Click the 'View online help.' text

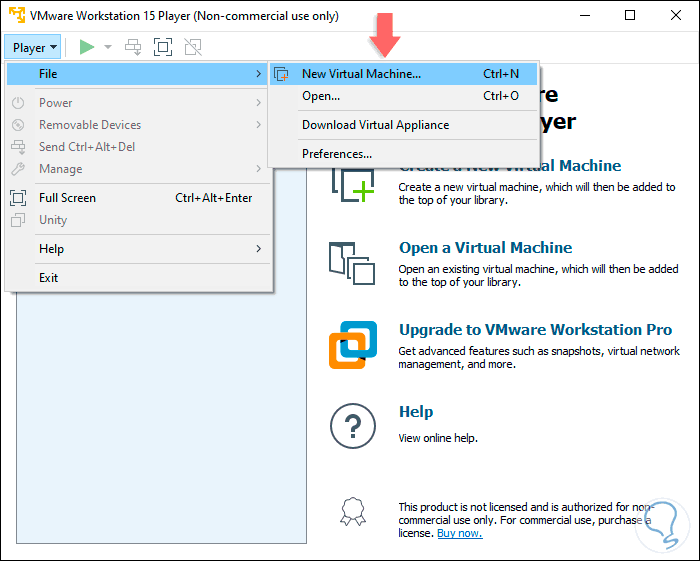coord(438,438)
